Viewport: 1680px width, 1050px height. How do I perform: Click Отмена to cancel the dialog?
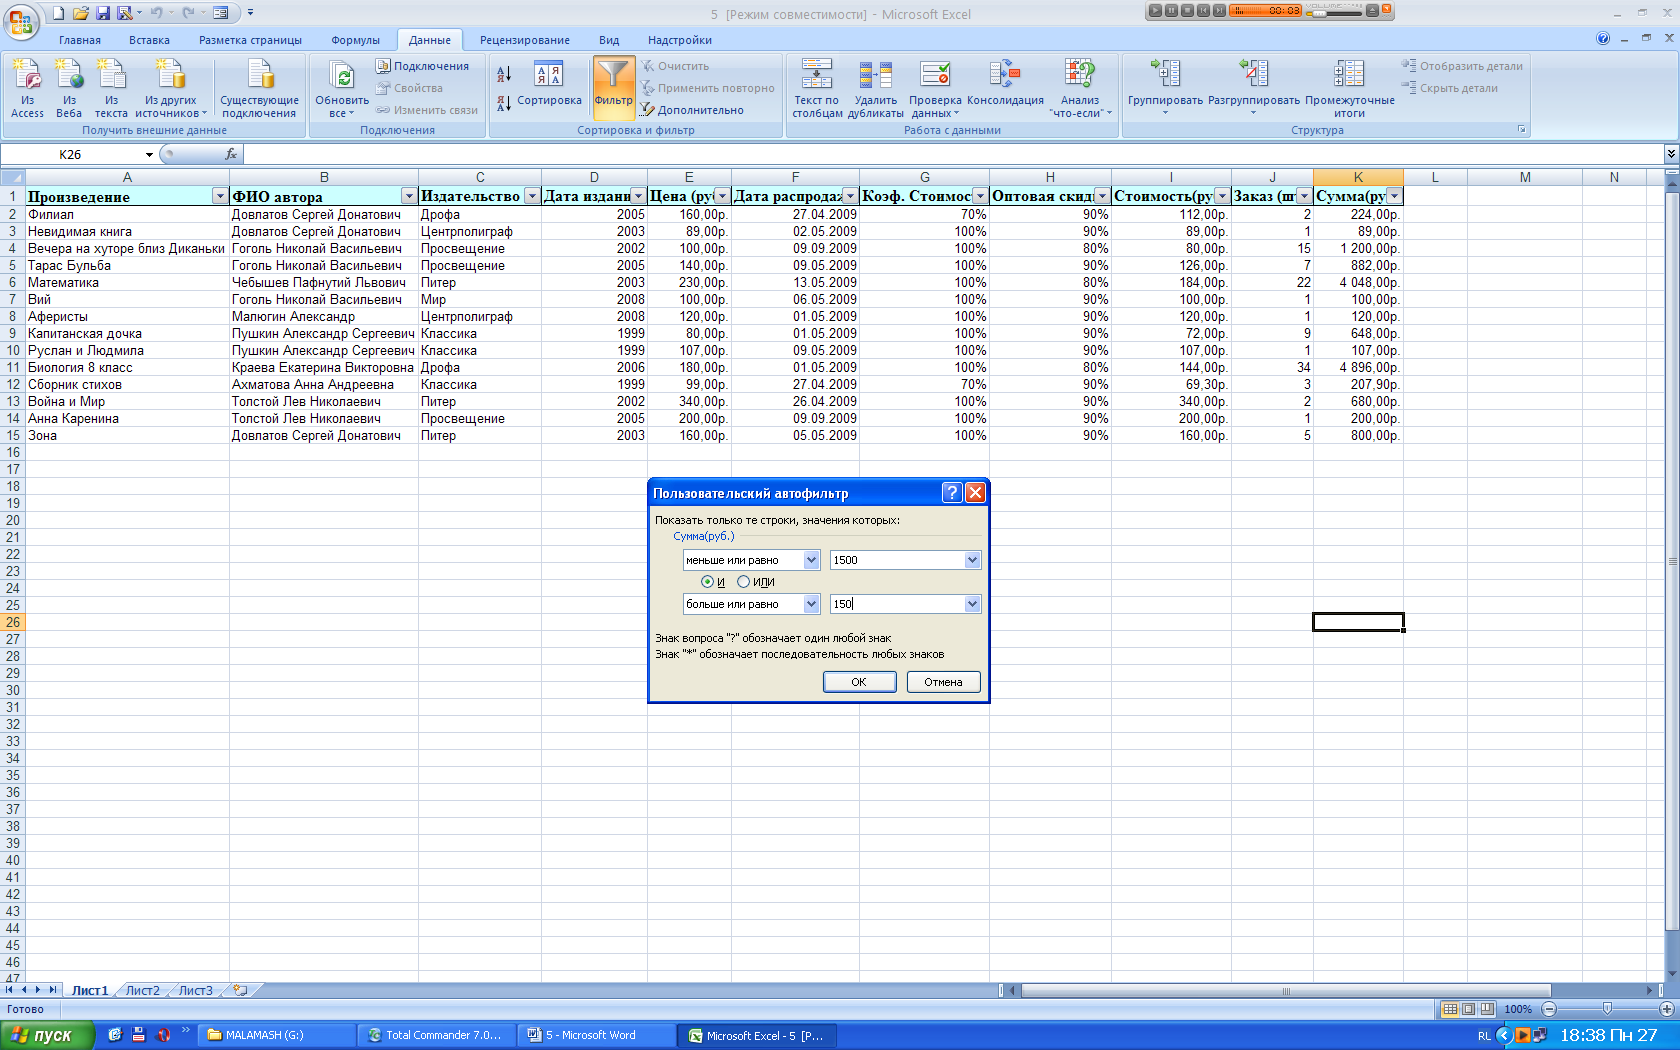coord(943,682)
